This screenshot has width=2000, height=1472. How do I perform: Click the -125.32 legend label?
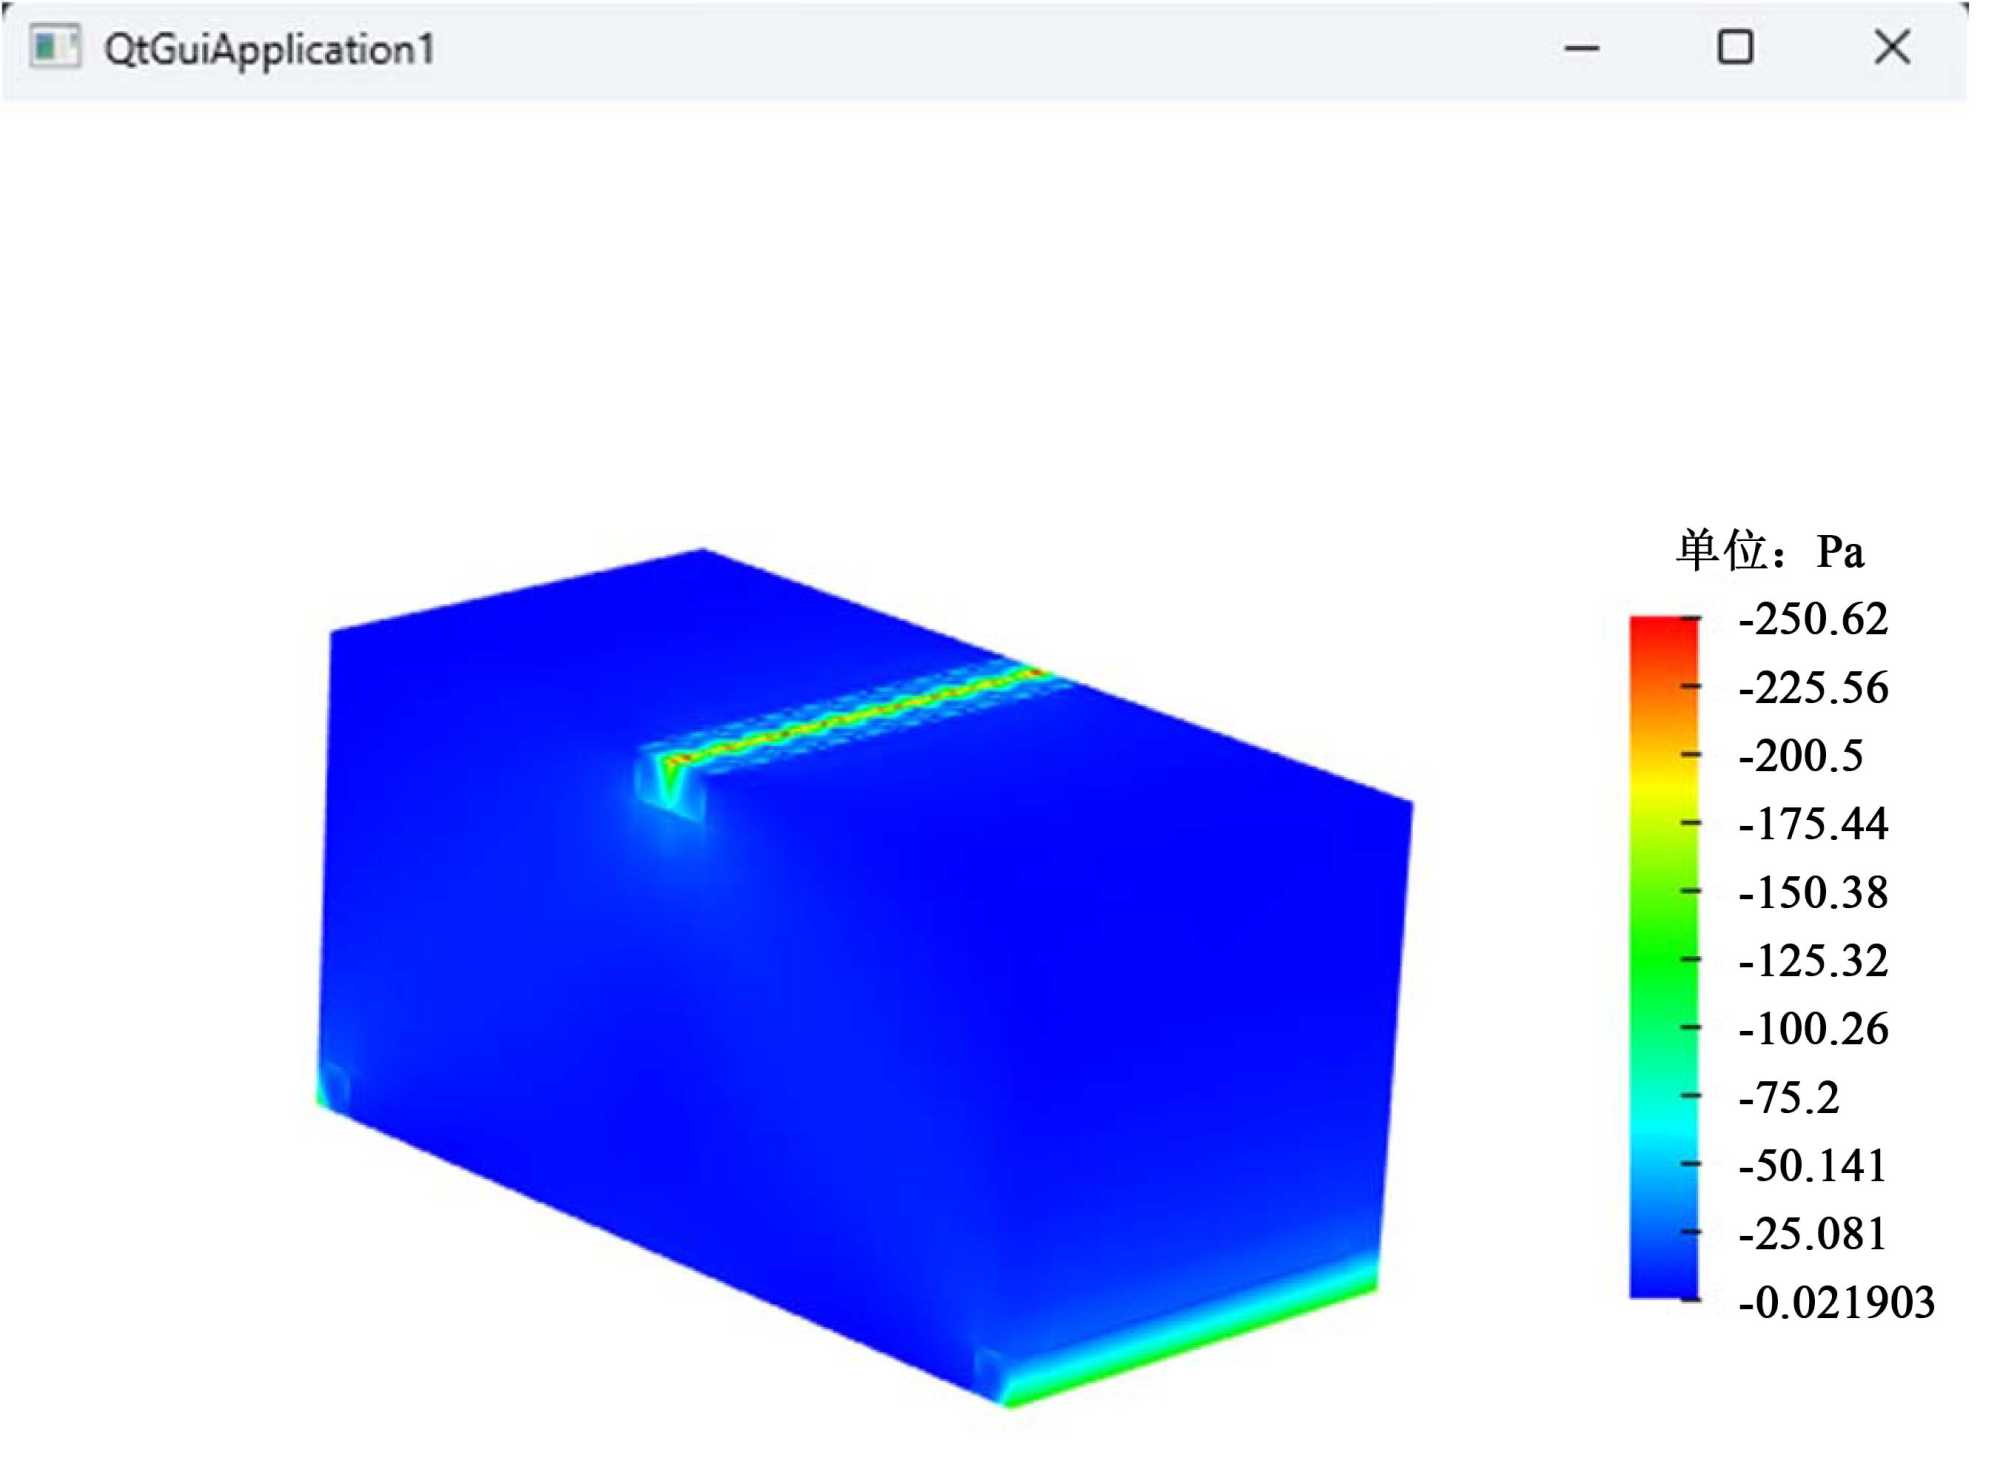click(1812, 961)
